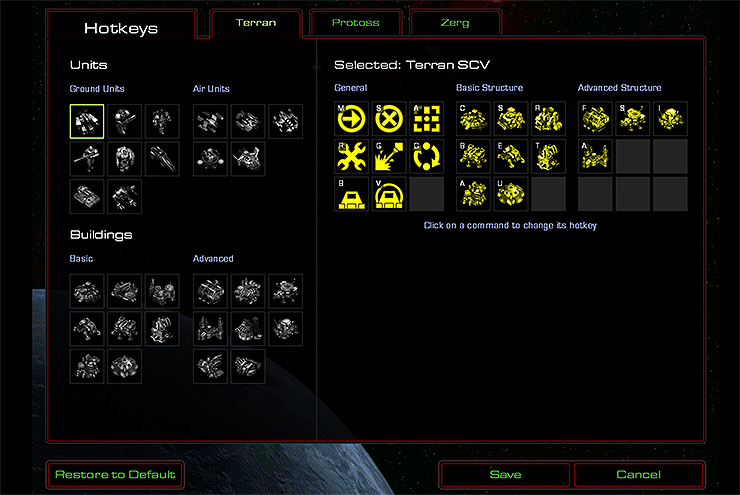
Task: Select Academy in Buildings Basic list
Action: coord(87,367)
